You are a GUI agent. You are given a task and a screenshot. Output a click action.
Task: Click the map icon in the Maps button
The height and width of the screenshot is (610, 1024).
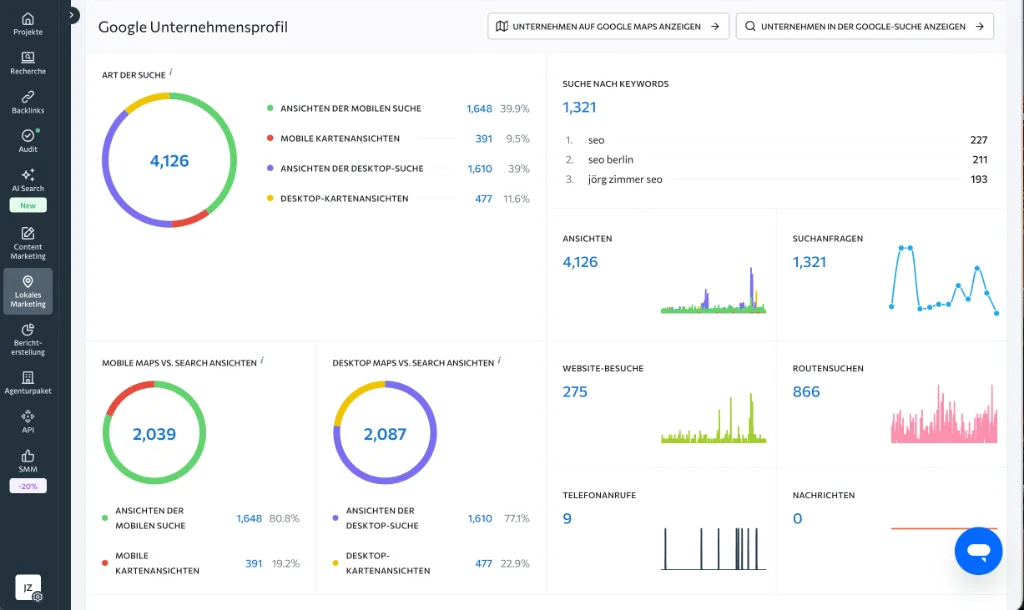click(x=502, y=26)
